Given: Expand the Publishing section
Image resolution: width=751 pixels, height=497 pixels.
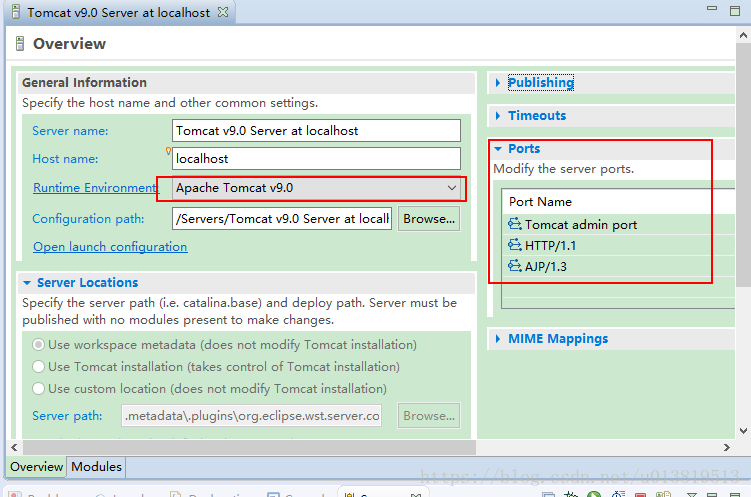Looking at the screenshot, I should pyautogui.click(x=498, y=83).
